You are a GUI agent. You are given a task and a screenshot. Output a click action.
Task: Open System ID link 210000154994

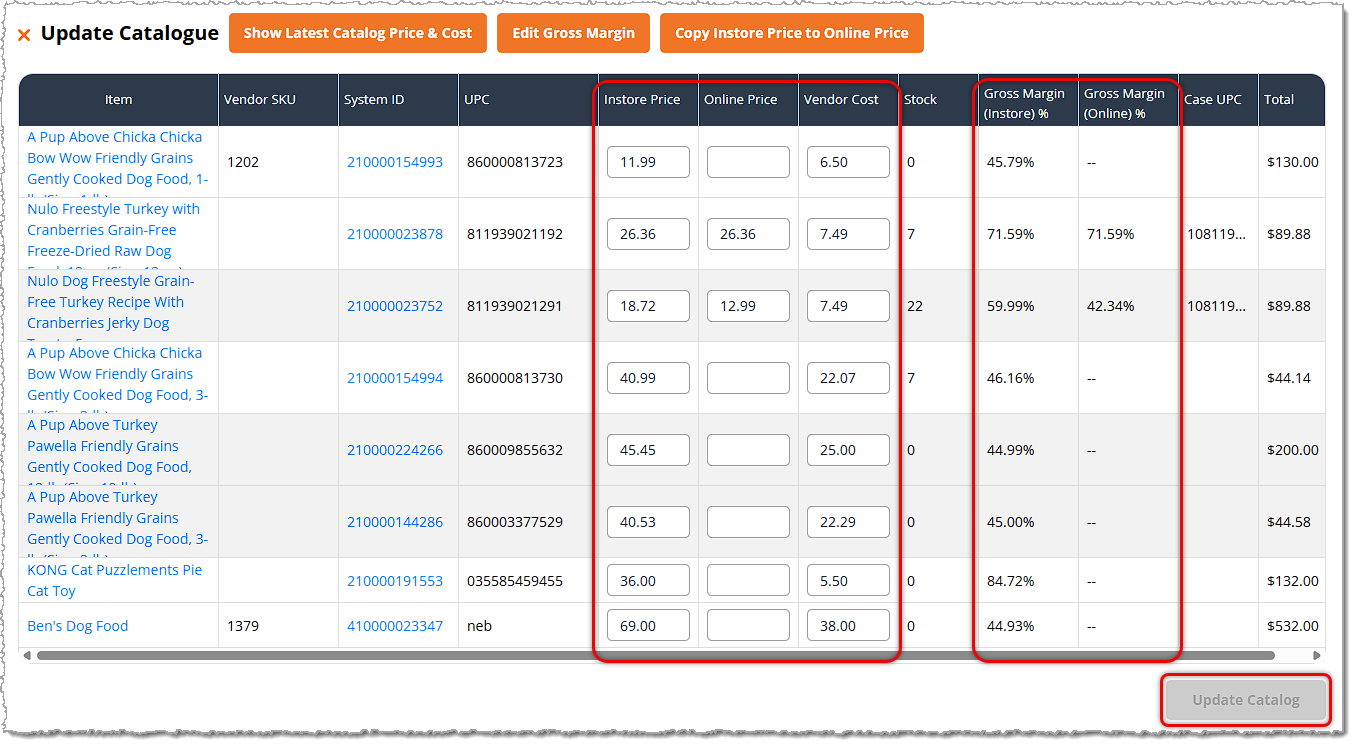(x=395, y=378)
